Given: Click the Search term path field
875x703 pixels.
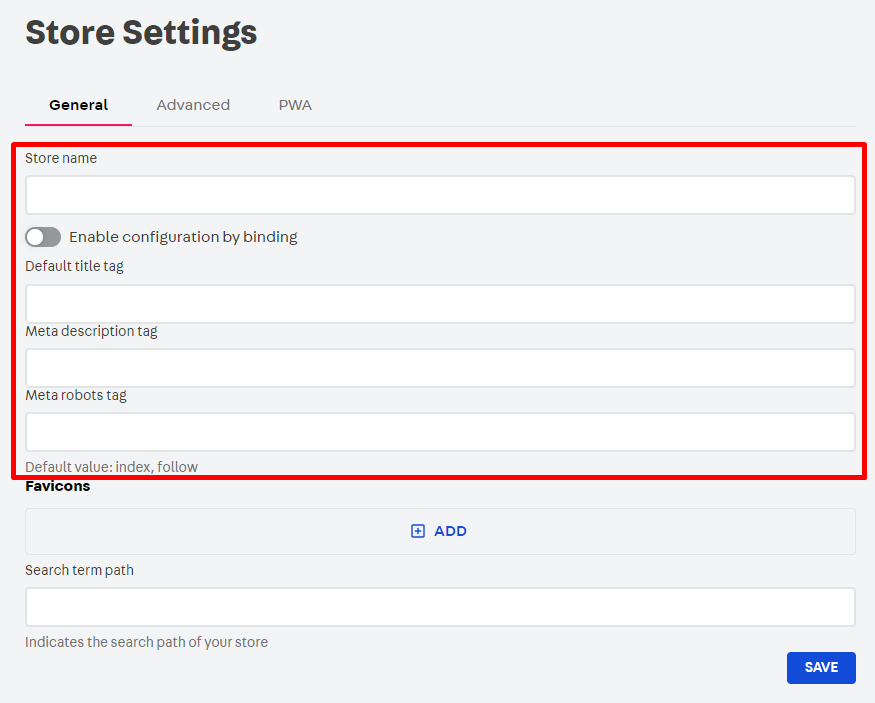Looking at the screenshot, I should [440, 607].
